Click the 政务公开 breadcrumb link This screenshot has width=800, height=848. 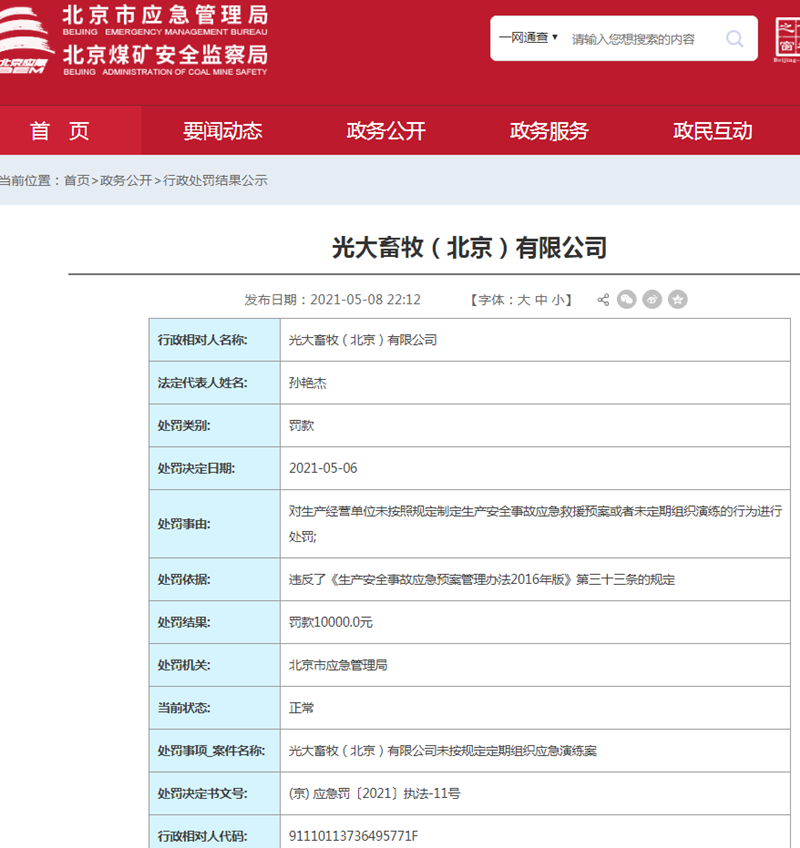coord(126,181)
